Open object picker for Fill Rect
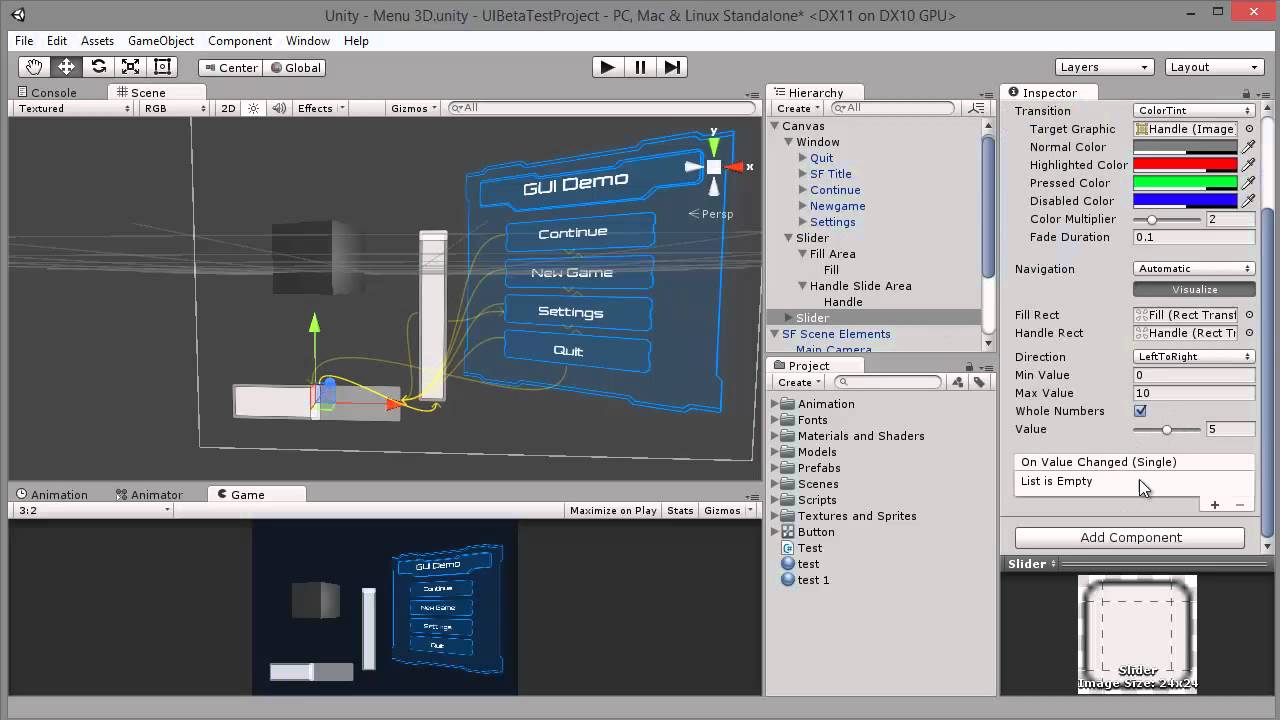 (x=1249, y=315)
